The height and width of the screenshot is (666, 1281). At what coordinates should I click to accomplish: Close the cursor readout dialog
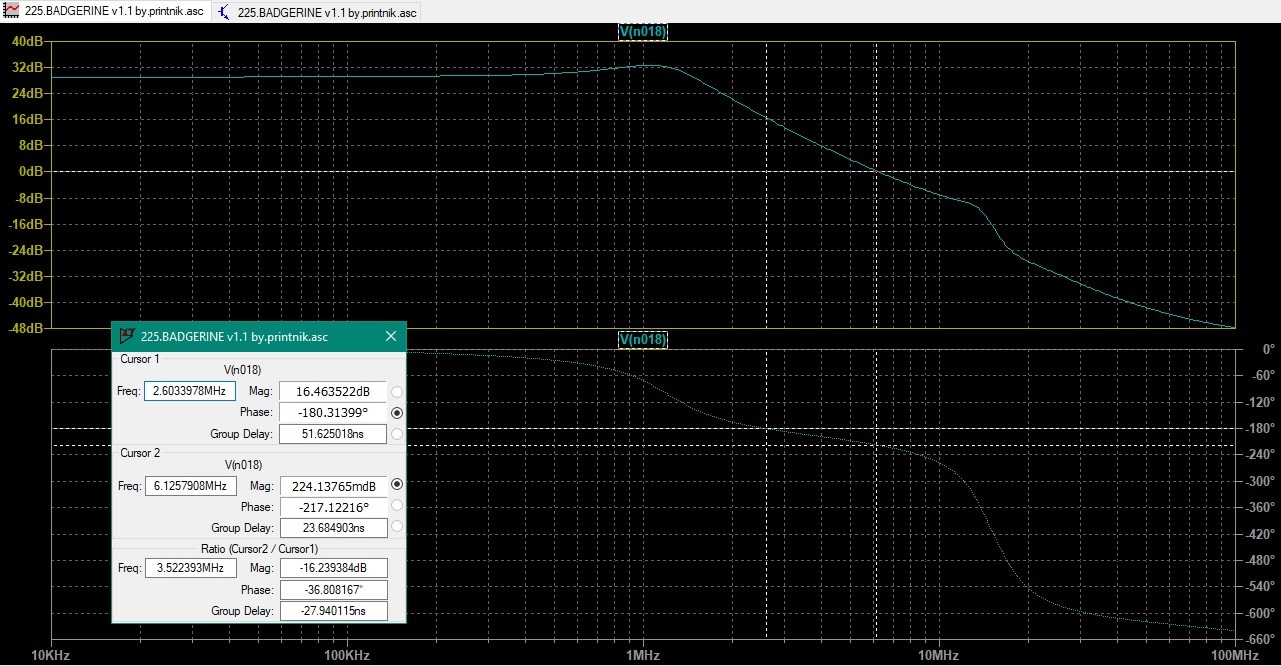pos(391,336)
